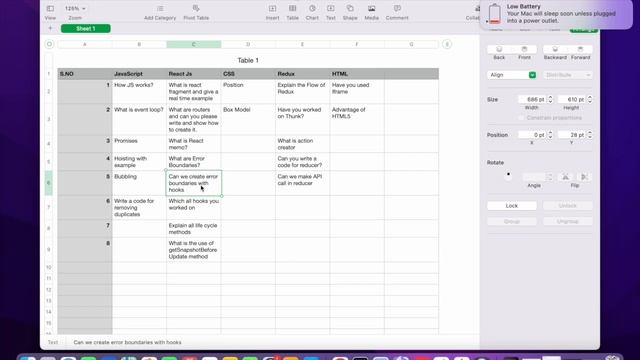Click the Forward arrange icon
This screenshot has height=360, width=640.
(x=580, y=49)
